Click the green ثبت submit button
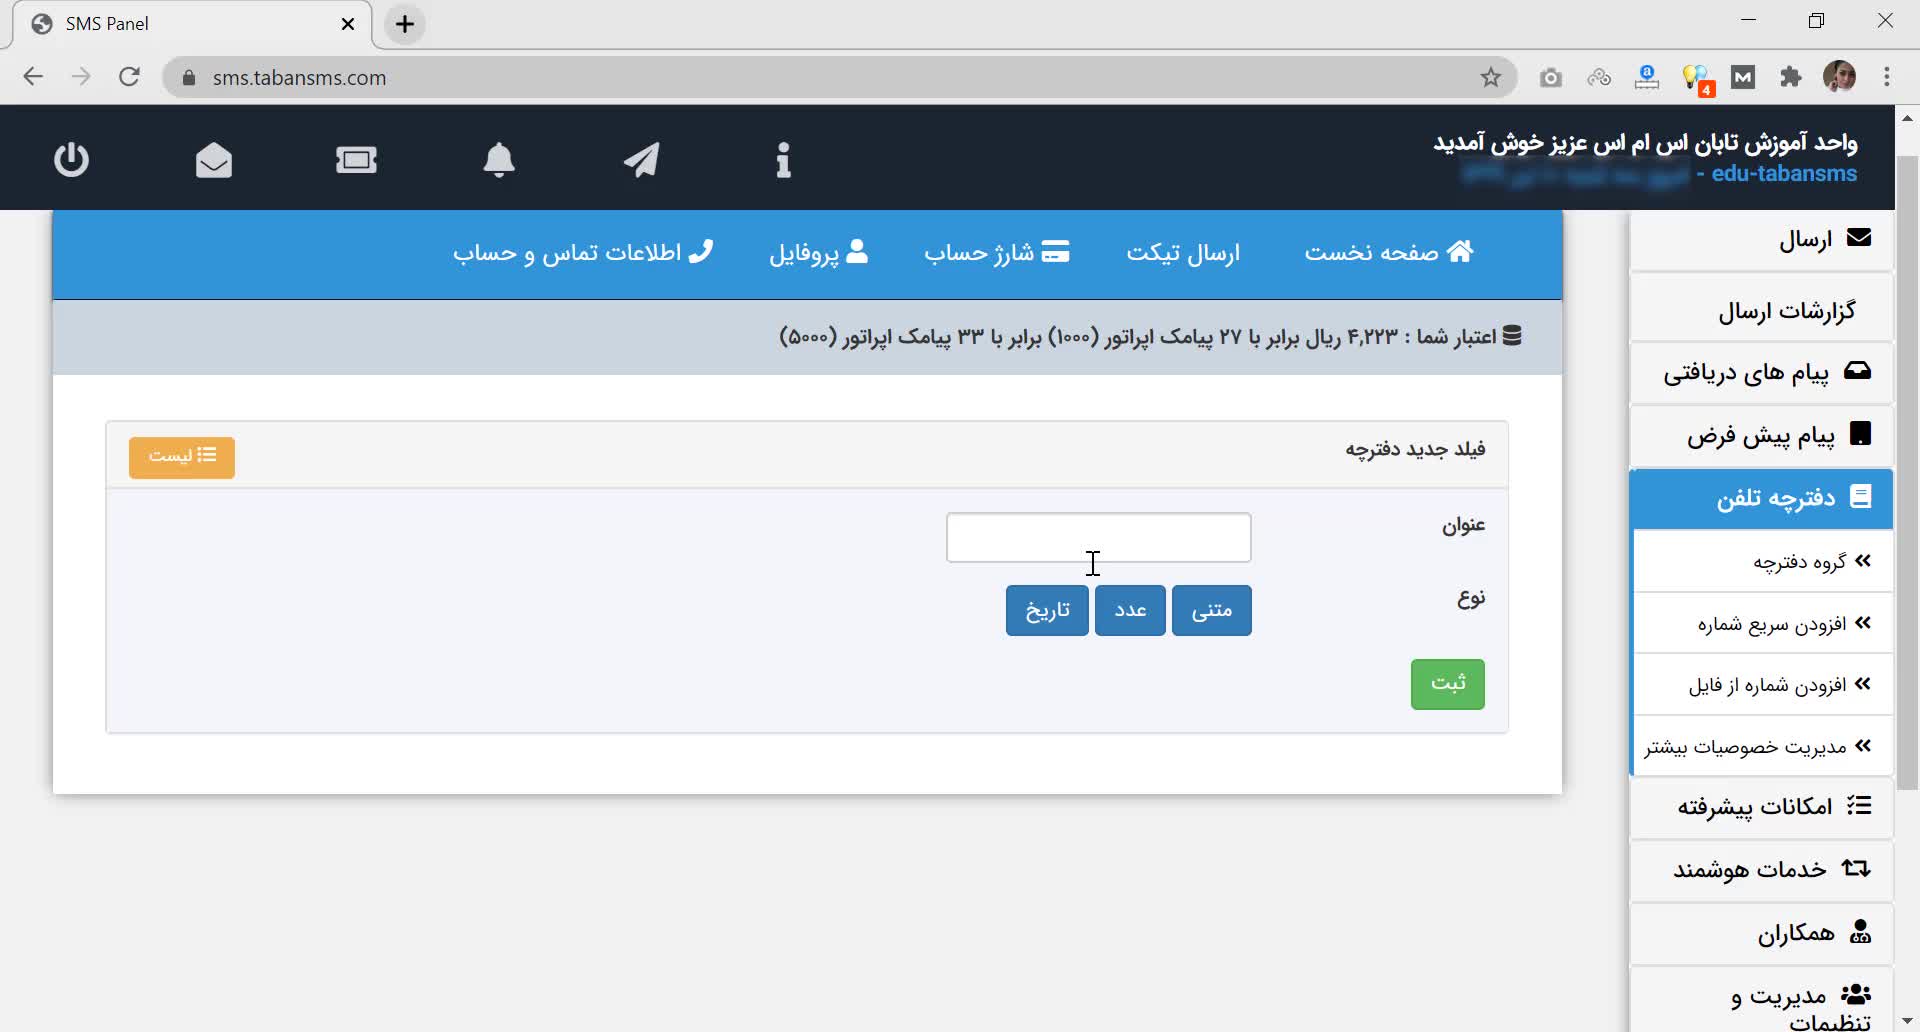 click(x=1447, y=684)
